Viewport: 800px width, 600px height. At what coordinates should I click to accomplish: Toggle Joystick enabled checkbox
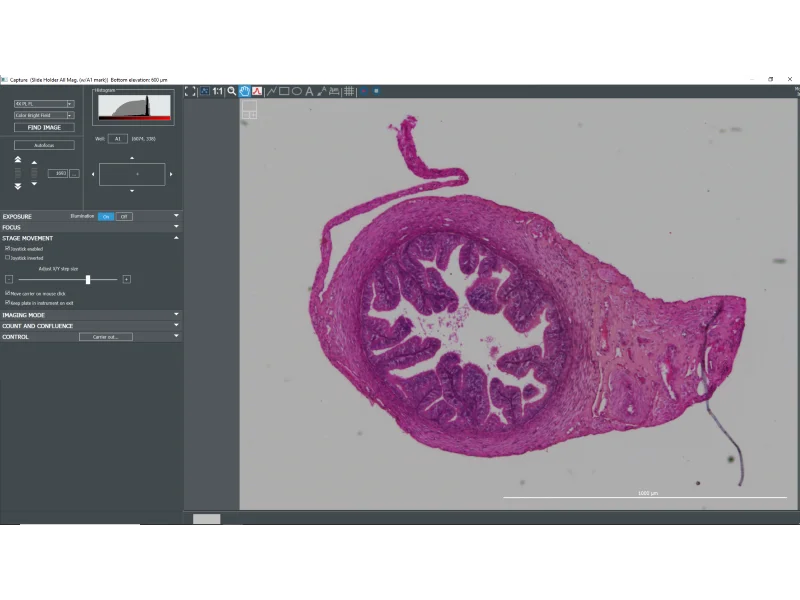[x=8, y=248]
